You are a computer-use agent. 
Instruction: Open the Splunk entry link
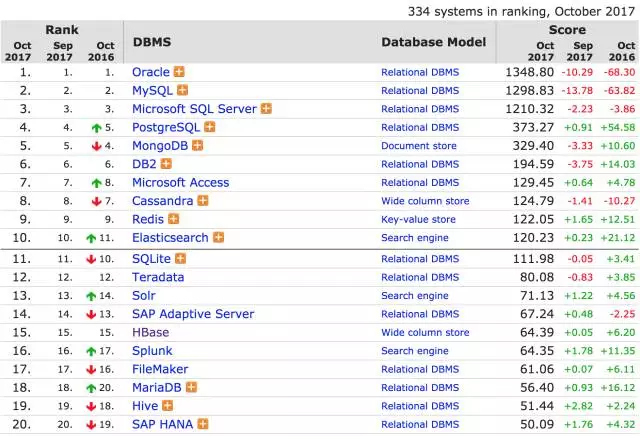[x=152, y=351]
